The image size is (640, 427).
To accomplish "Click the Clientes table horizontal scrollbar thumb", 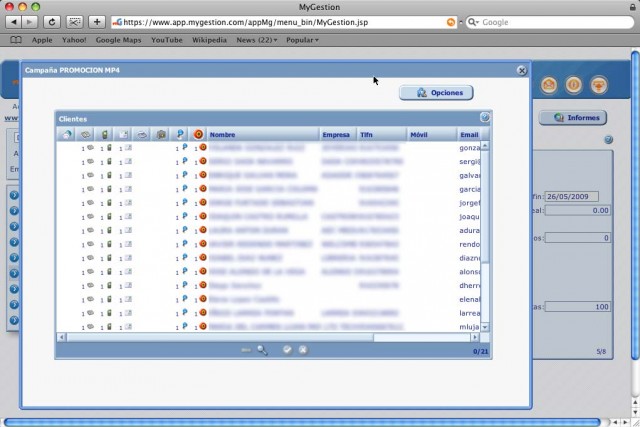I will point(220,337).
